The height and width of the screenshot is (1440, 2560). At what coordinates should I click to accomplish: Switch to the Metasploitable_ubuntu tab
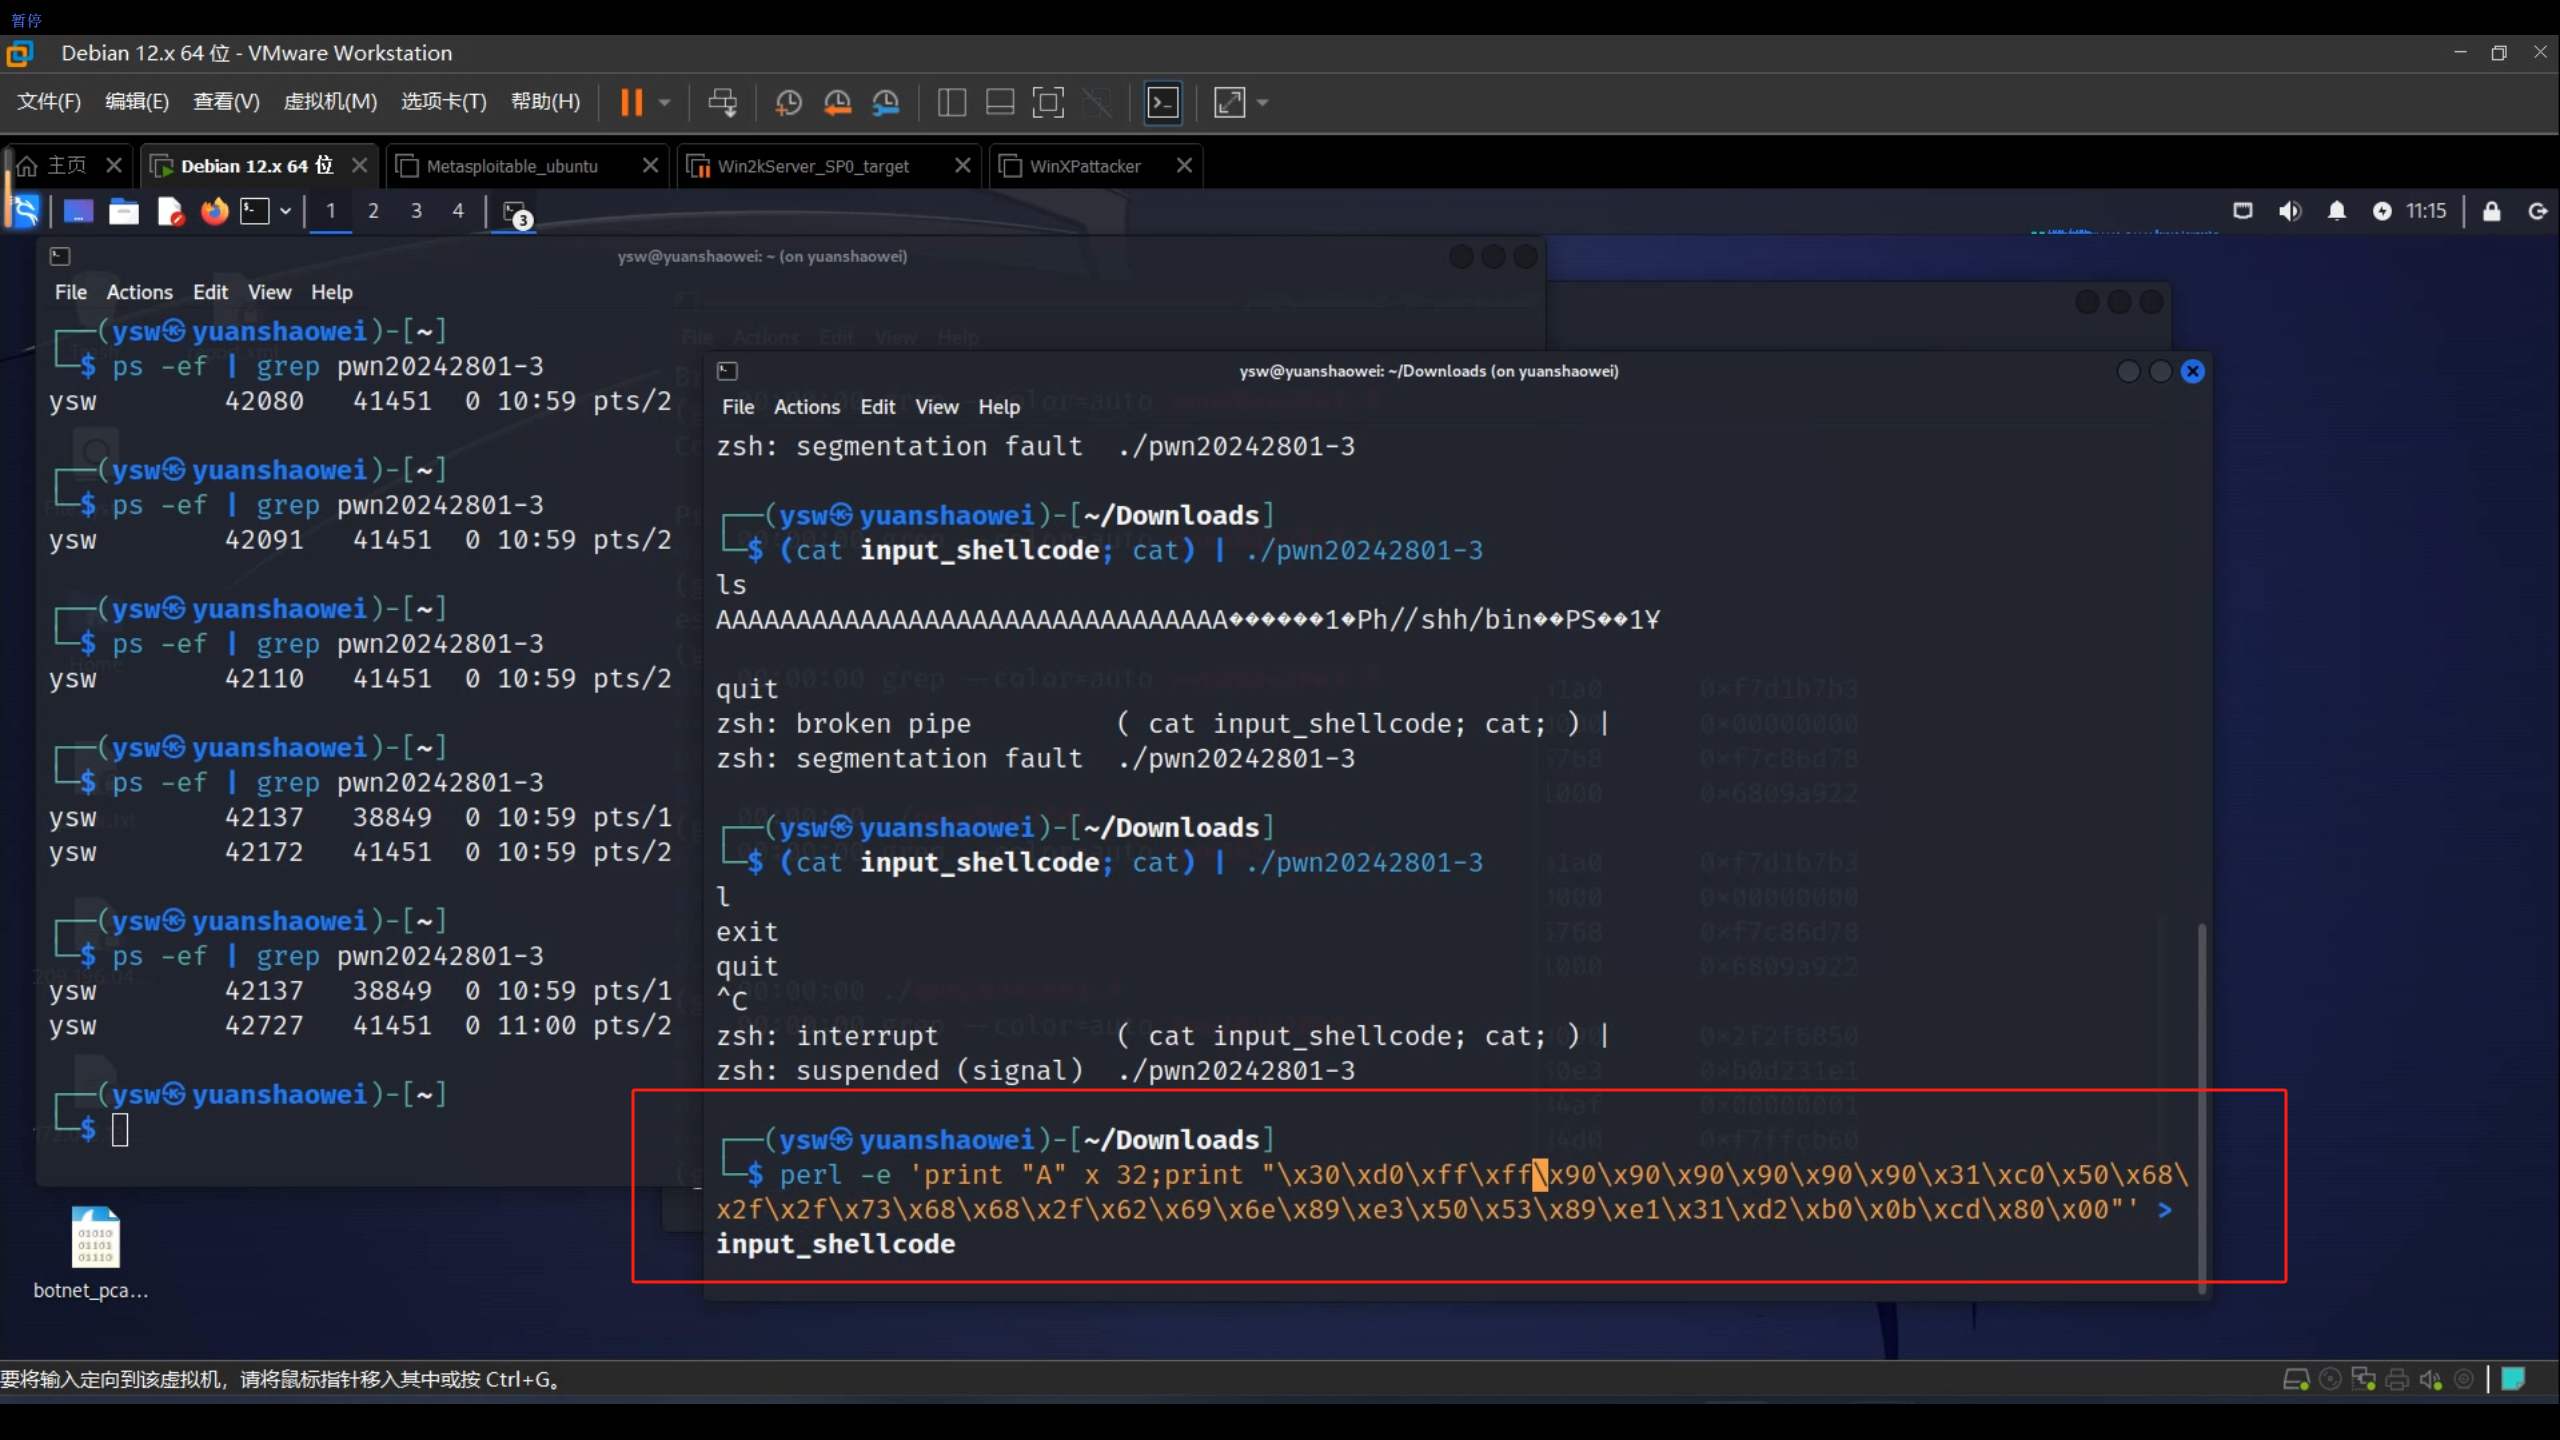[512, 166]
